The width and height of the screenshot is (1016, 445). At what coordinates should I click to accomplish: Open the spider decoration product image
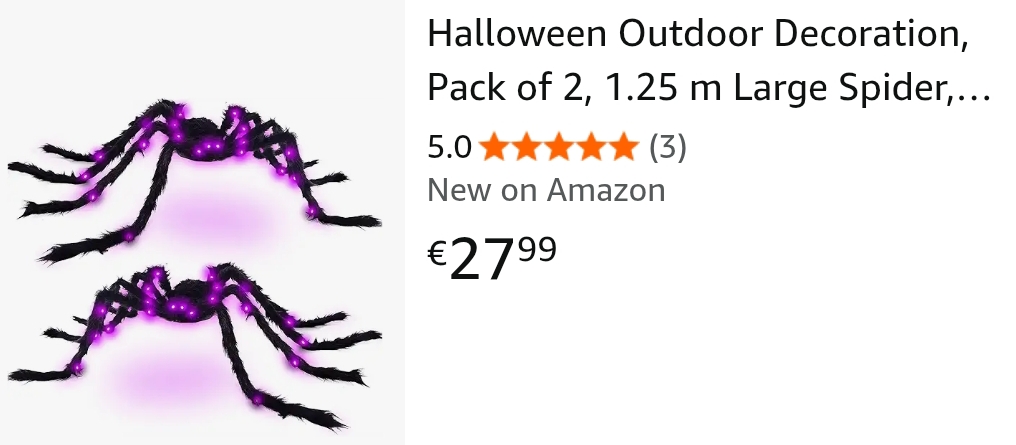coord(202,222)
